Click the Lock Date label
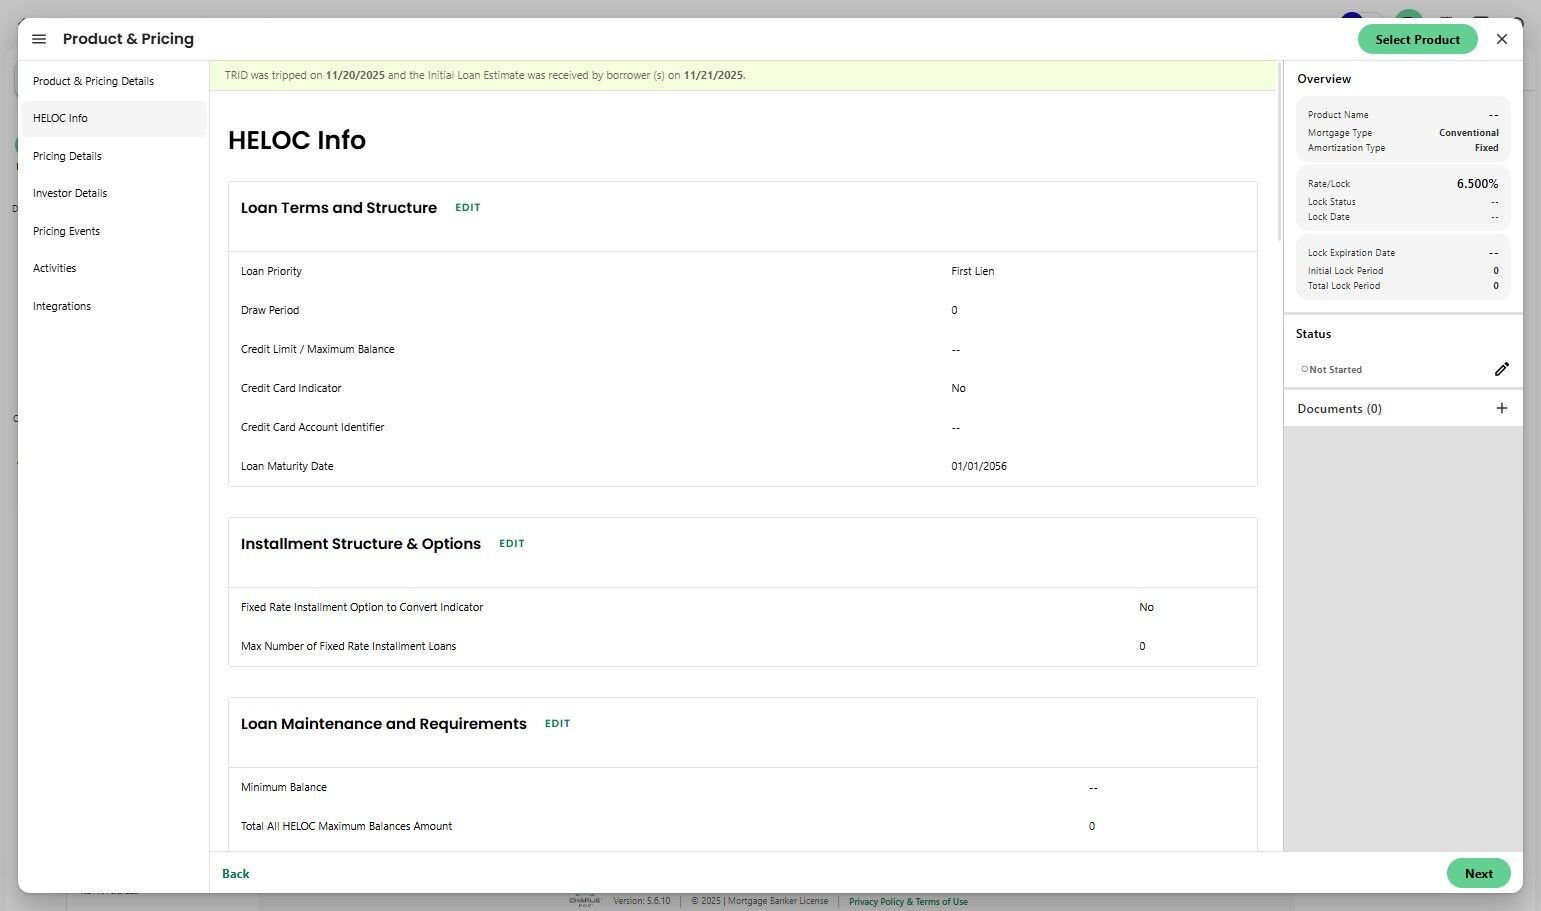This screenshot has width=1541, height=911. [x=1328, y=217]
